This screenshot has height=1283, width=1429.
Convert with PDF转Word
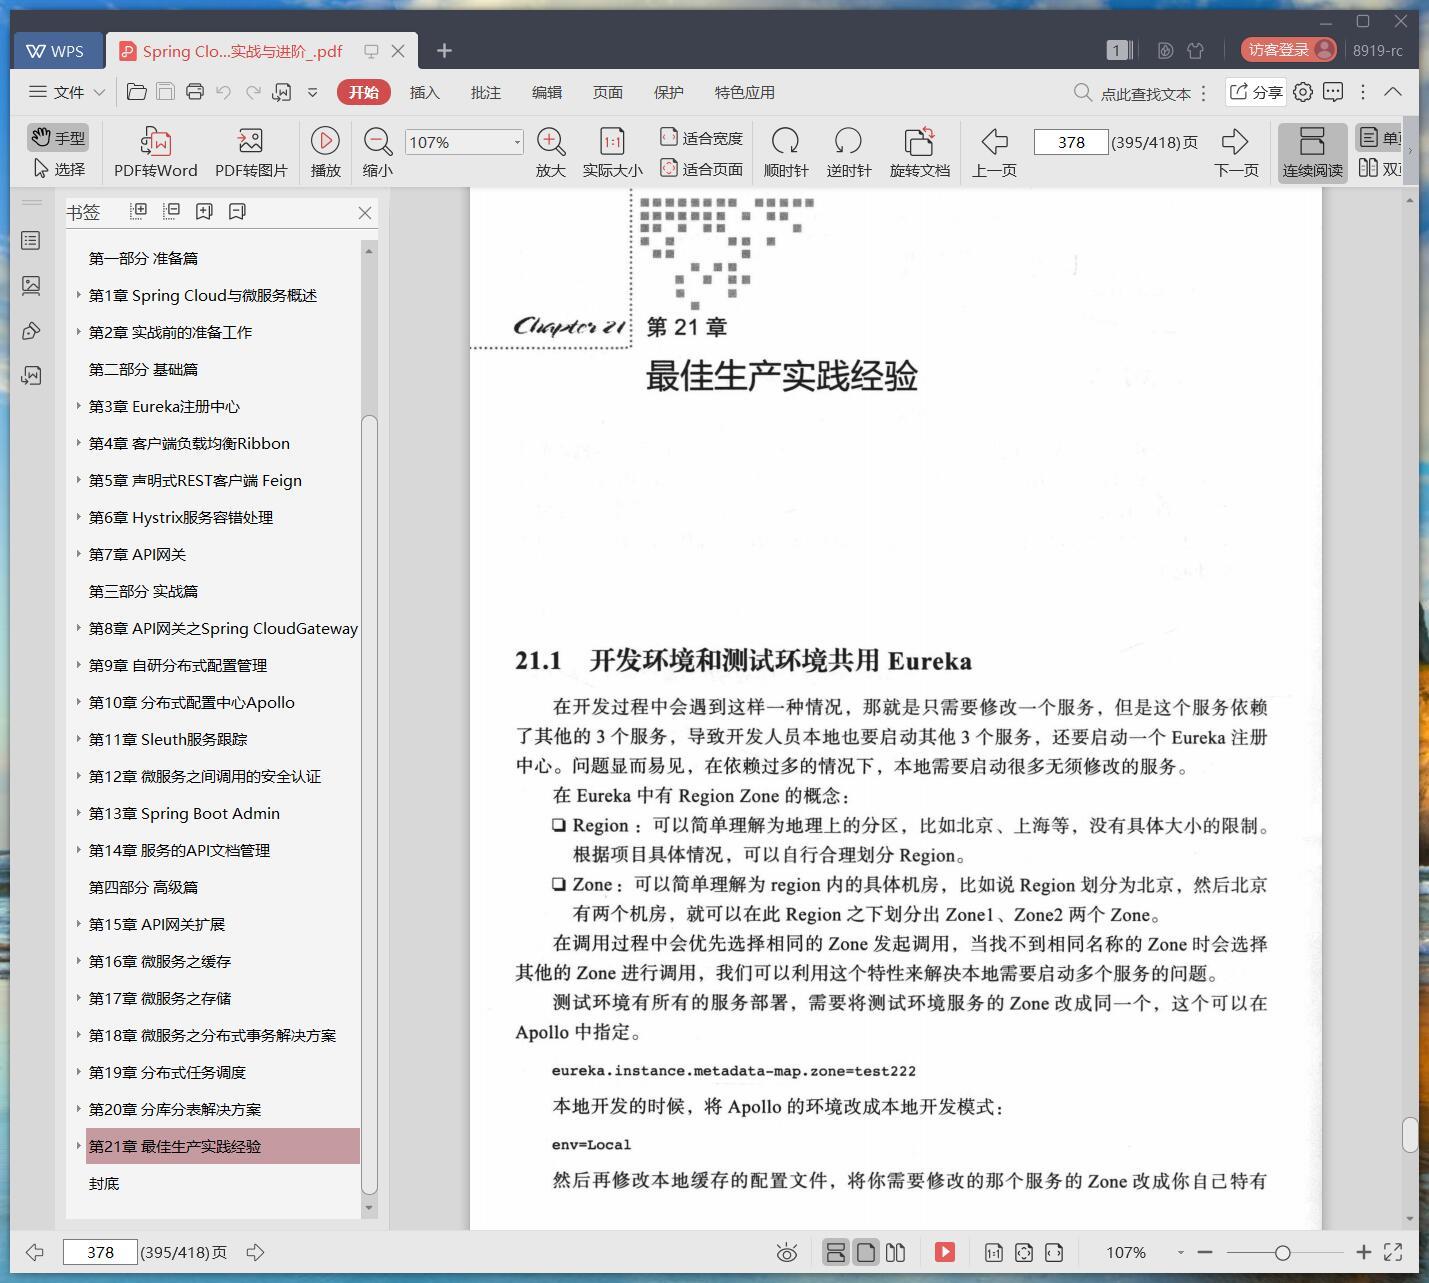tap(155, 152)
